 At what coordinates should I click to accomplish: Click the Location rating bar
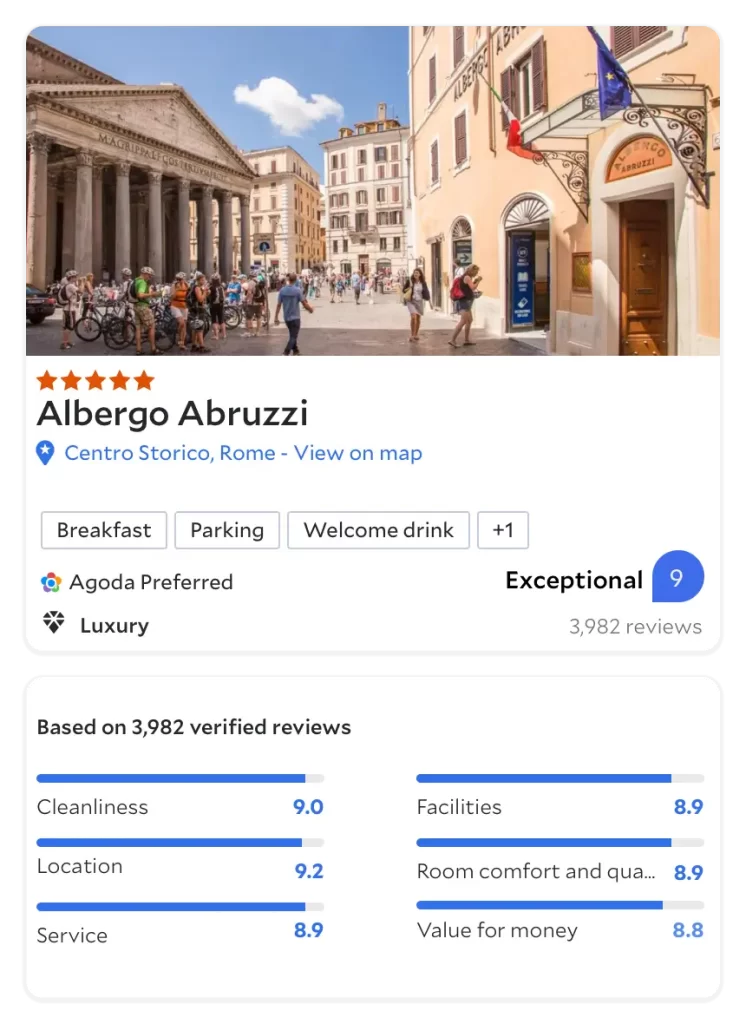180,843
